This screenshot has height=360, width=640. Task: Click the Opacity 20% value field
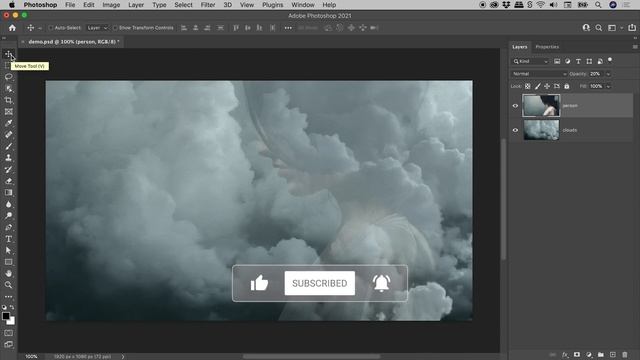pyautogui.click(x=596, y=74)
